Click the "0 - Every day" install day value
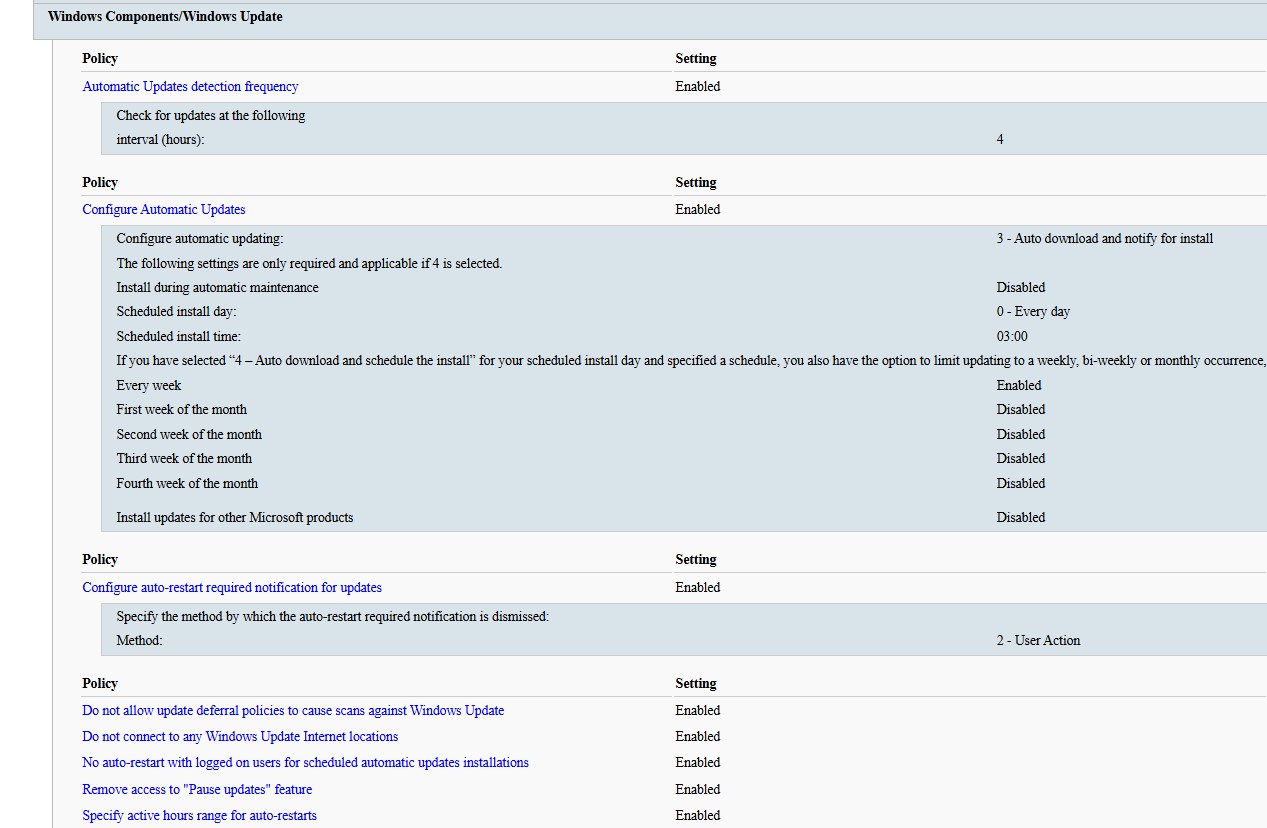Screen dimensions: 1267x828 click(x=1033, y=312)
